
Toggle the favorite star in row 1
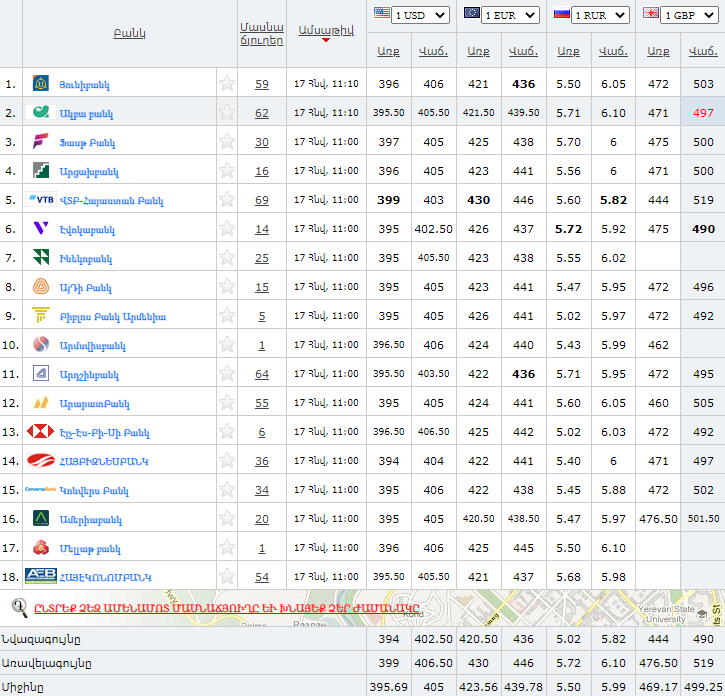coord(227,84)
